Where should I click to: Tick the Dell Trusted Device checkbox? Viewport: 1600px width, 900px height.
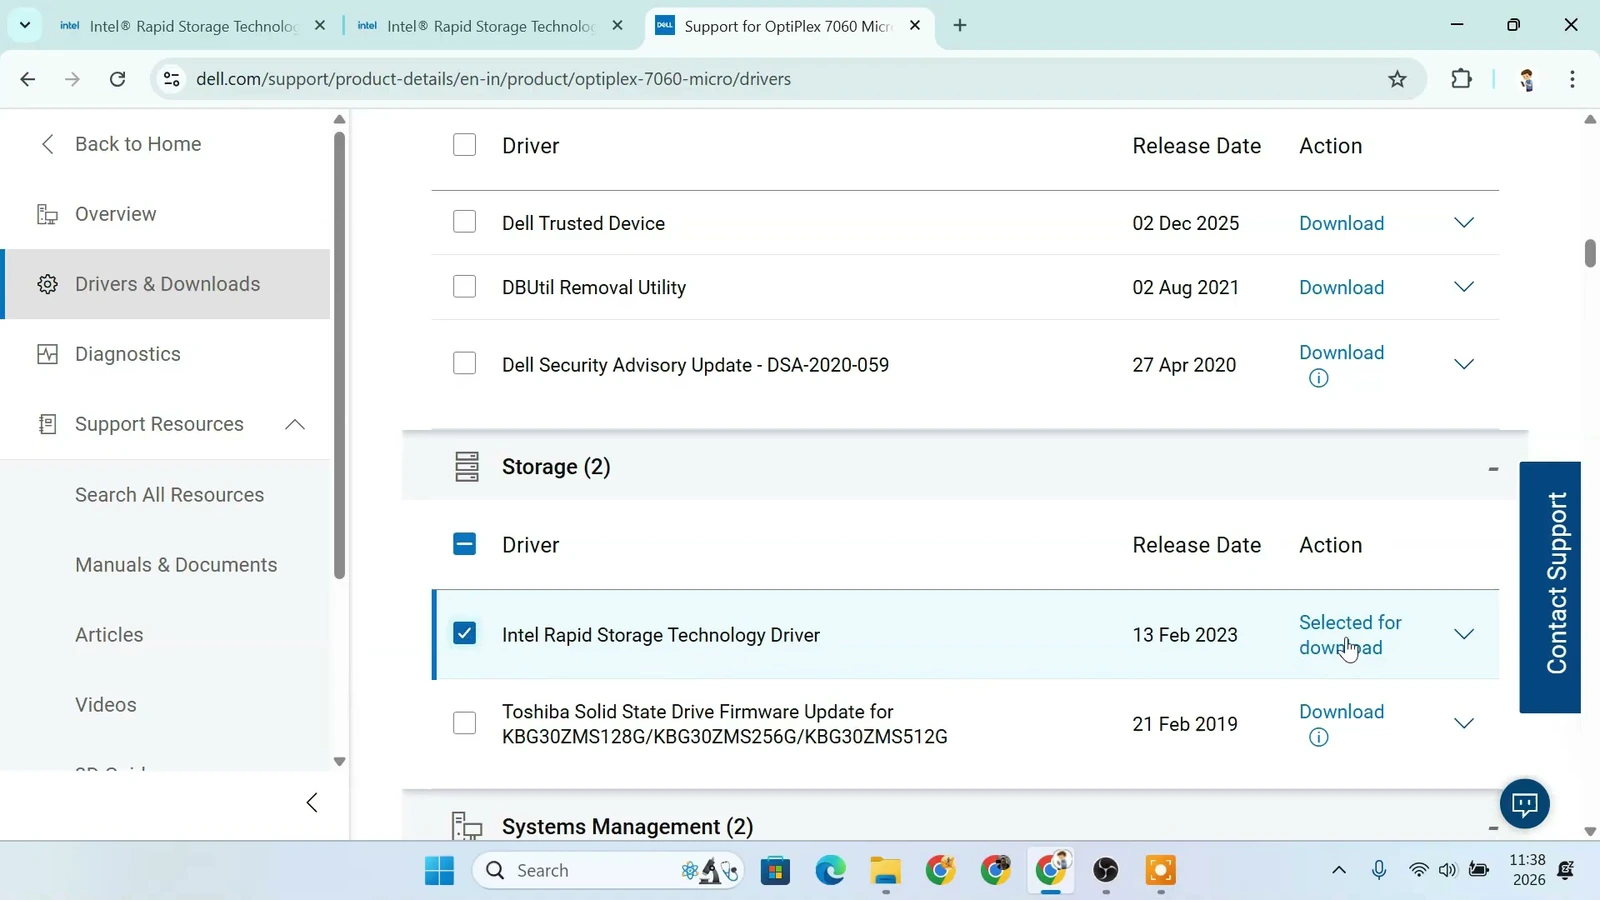click(x=464, y=222)
